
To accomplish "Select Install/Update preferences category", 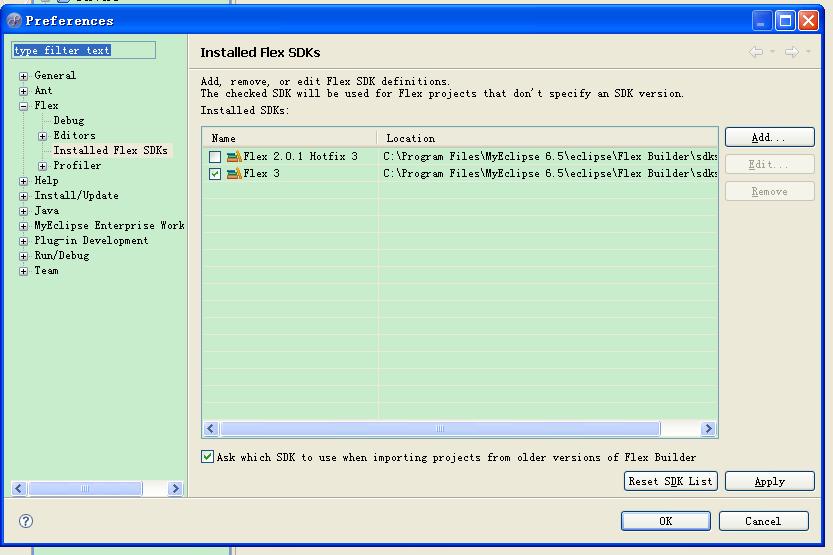I will pos(76,195).
